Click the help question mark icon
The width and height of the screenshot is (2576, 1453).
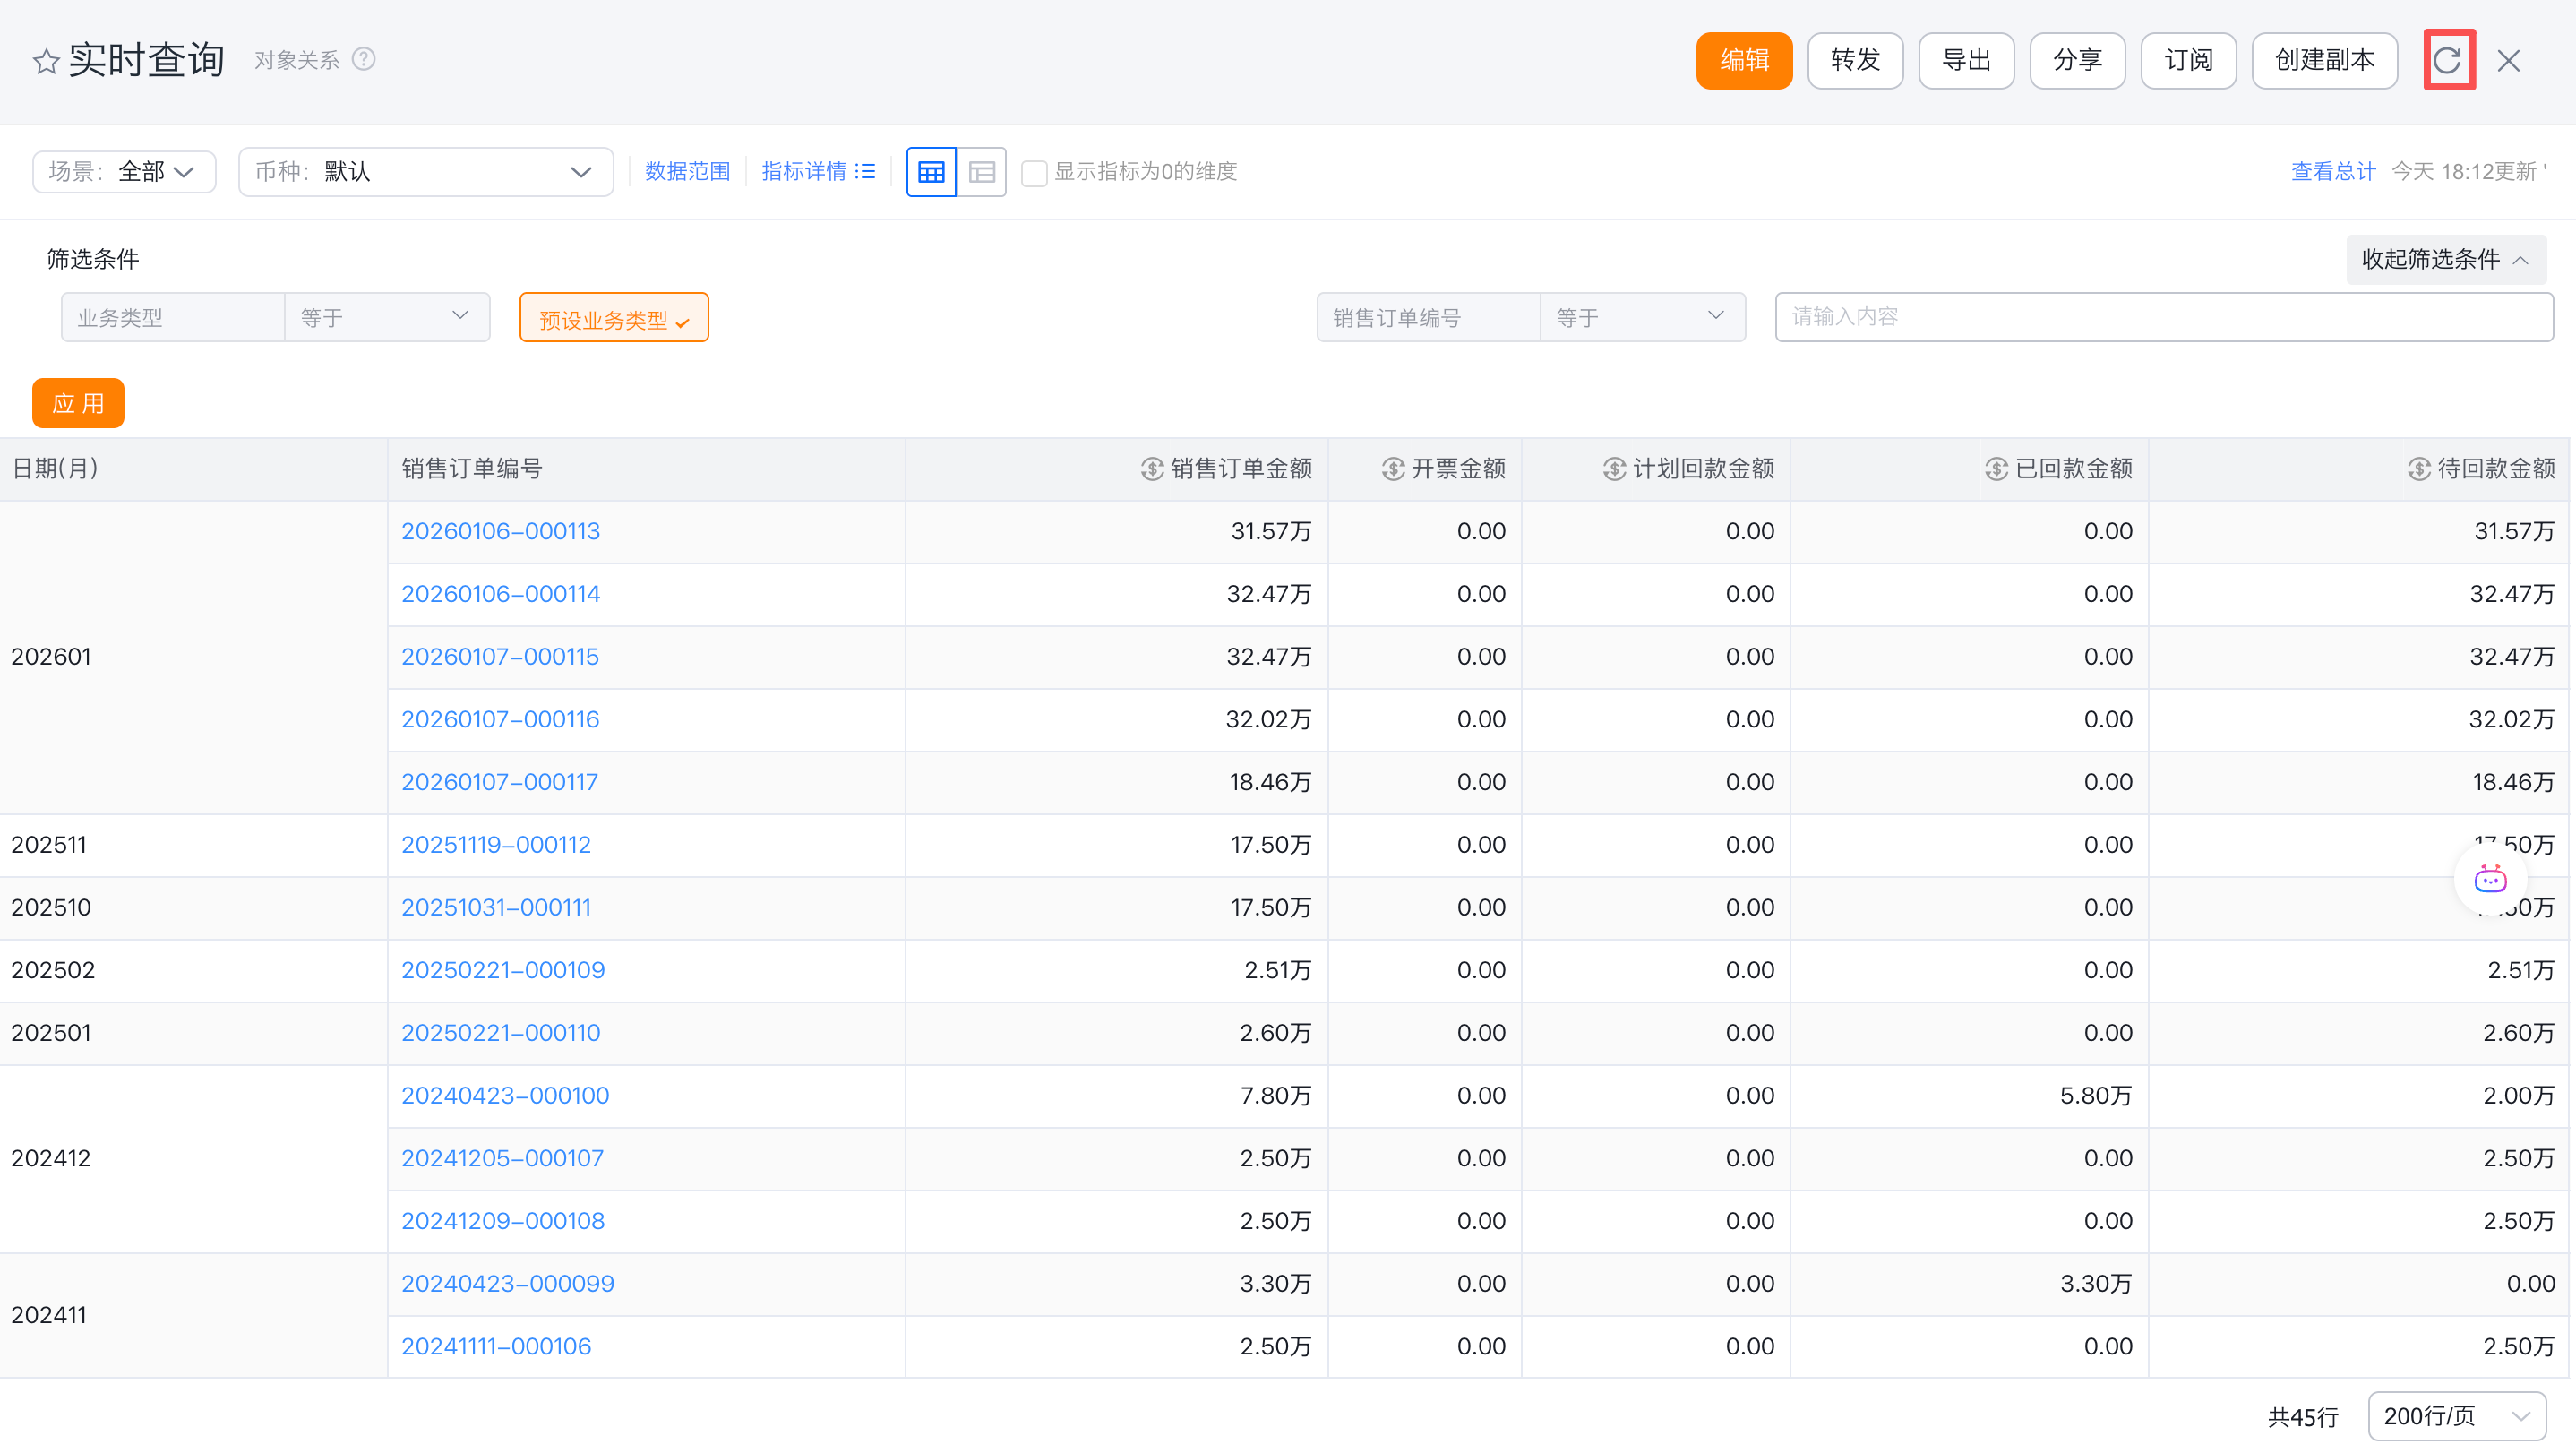364,60
